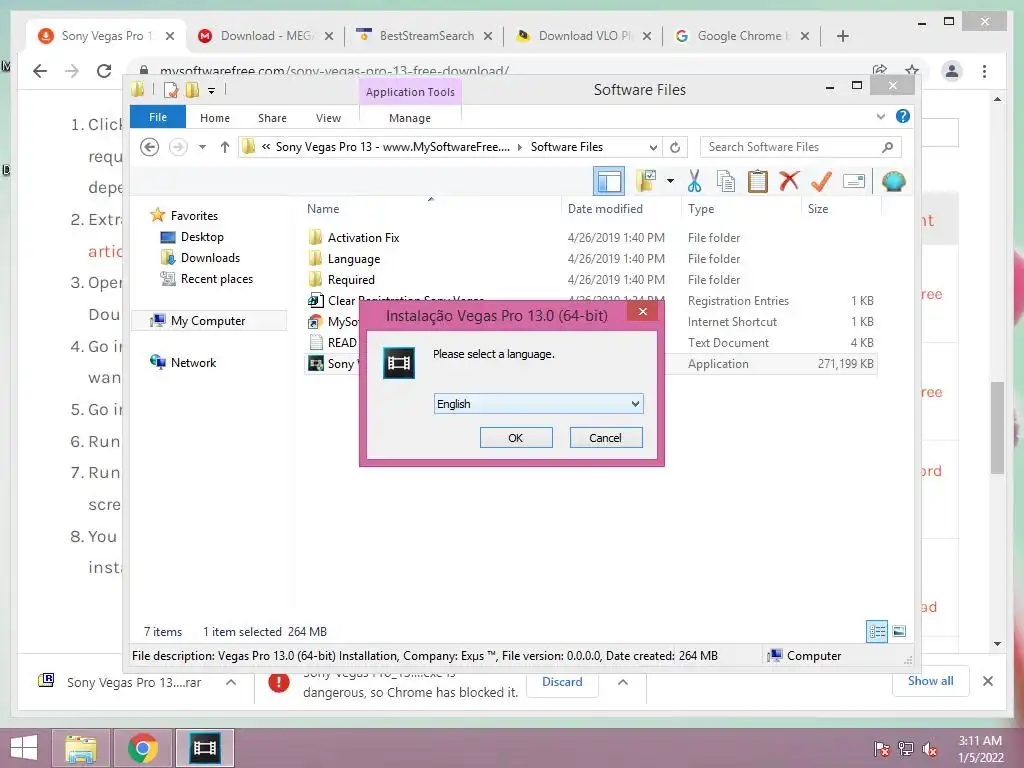Select the Required folder

coord(351,280)
